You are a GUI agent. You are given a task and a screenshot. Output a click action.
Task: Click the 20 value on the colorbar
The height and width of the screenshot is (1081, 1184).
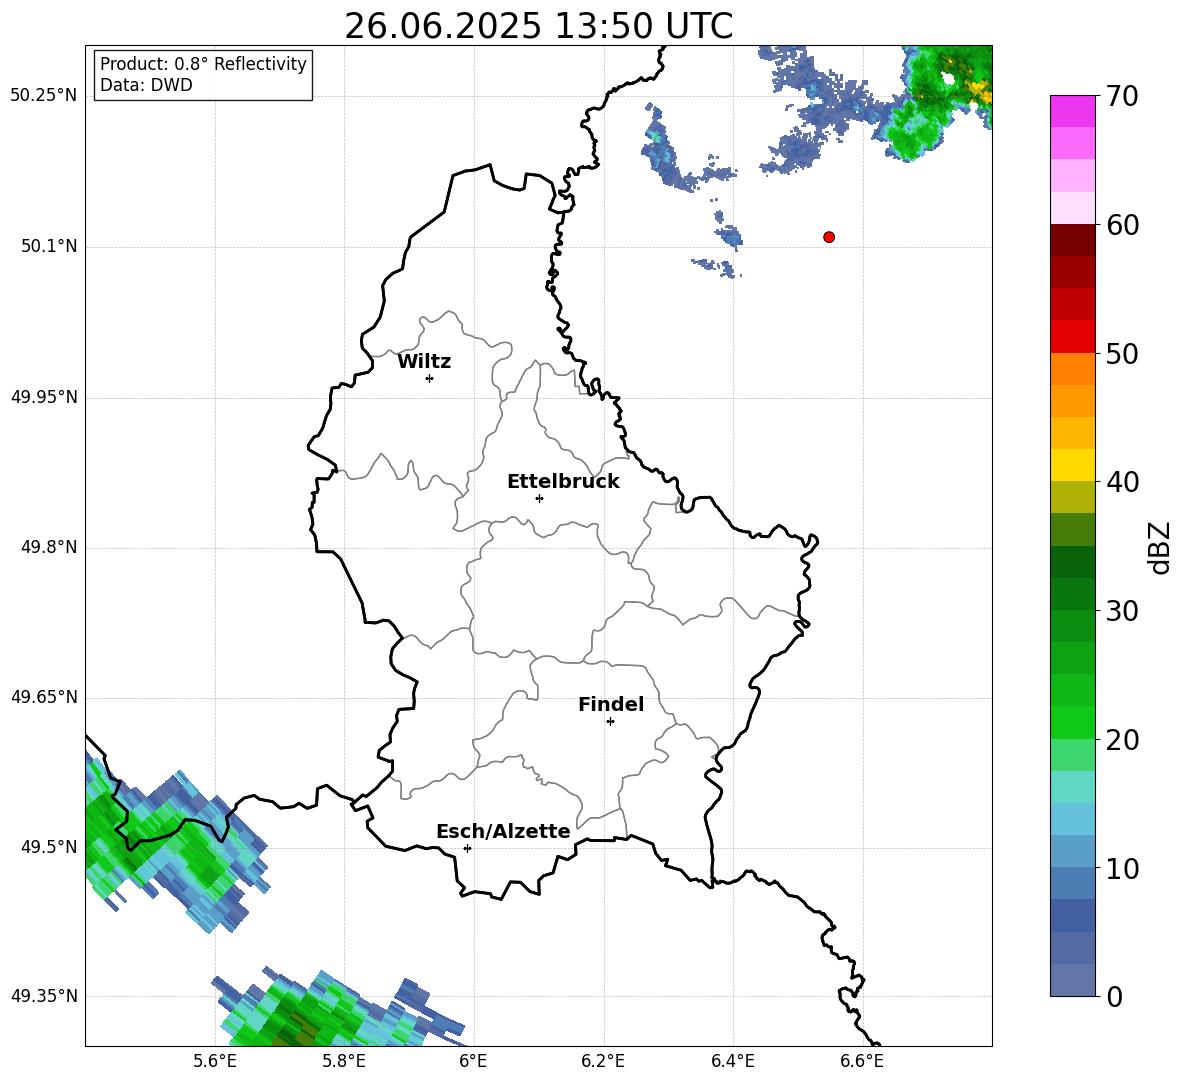pos(1122,740)
